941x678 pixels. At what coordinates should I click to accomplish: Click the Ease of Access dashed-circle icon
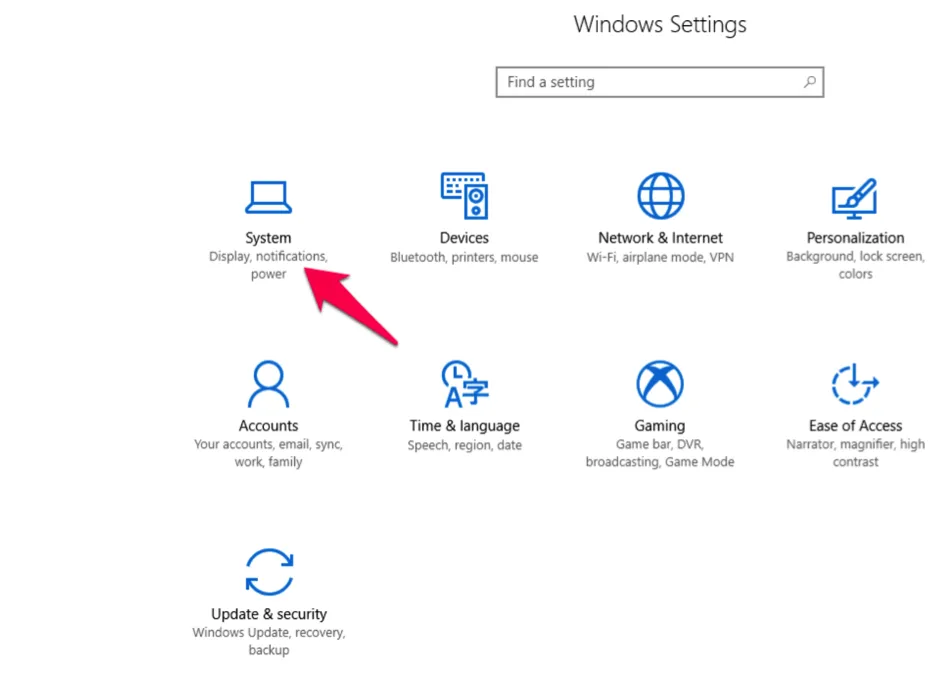855,383
